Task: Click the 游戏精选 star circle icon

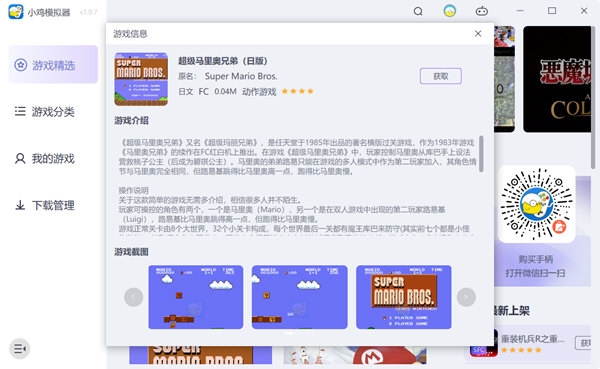Action: [x=21, y=65]
